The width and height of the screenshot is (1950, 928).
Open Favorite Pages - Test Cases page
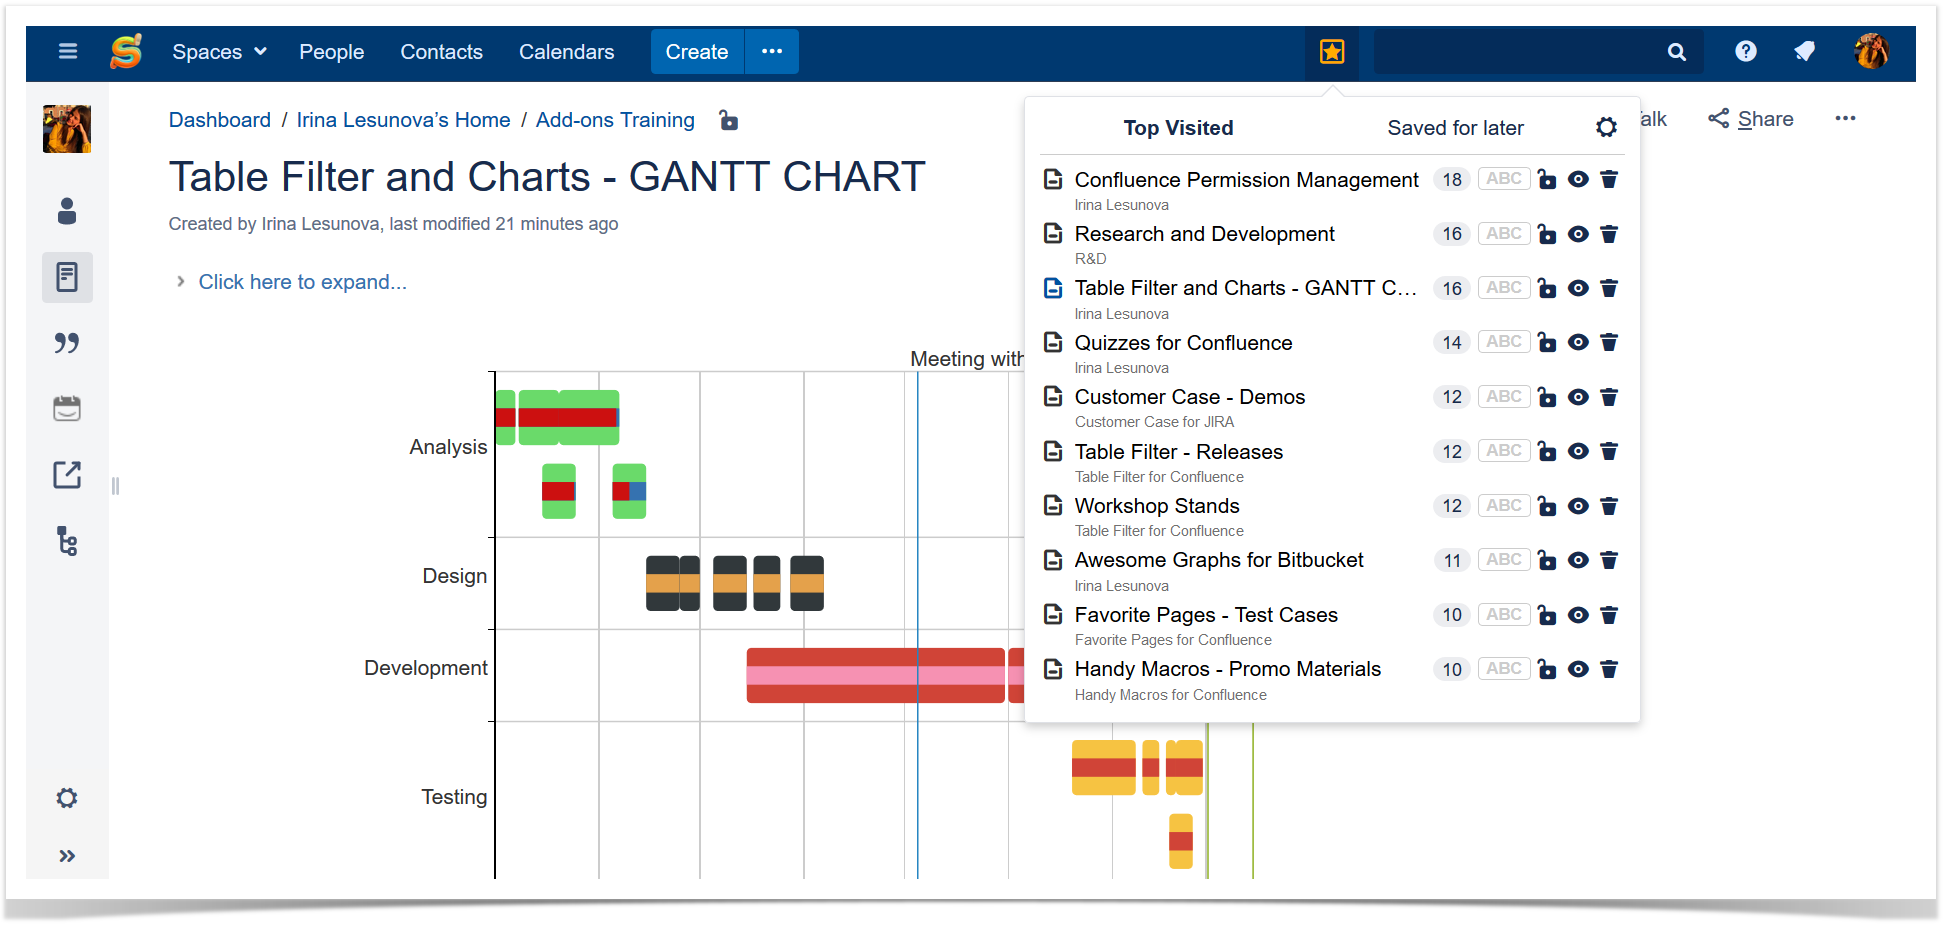(x=1206, y=615)
